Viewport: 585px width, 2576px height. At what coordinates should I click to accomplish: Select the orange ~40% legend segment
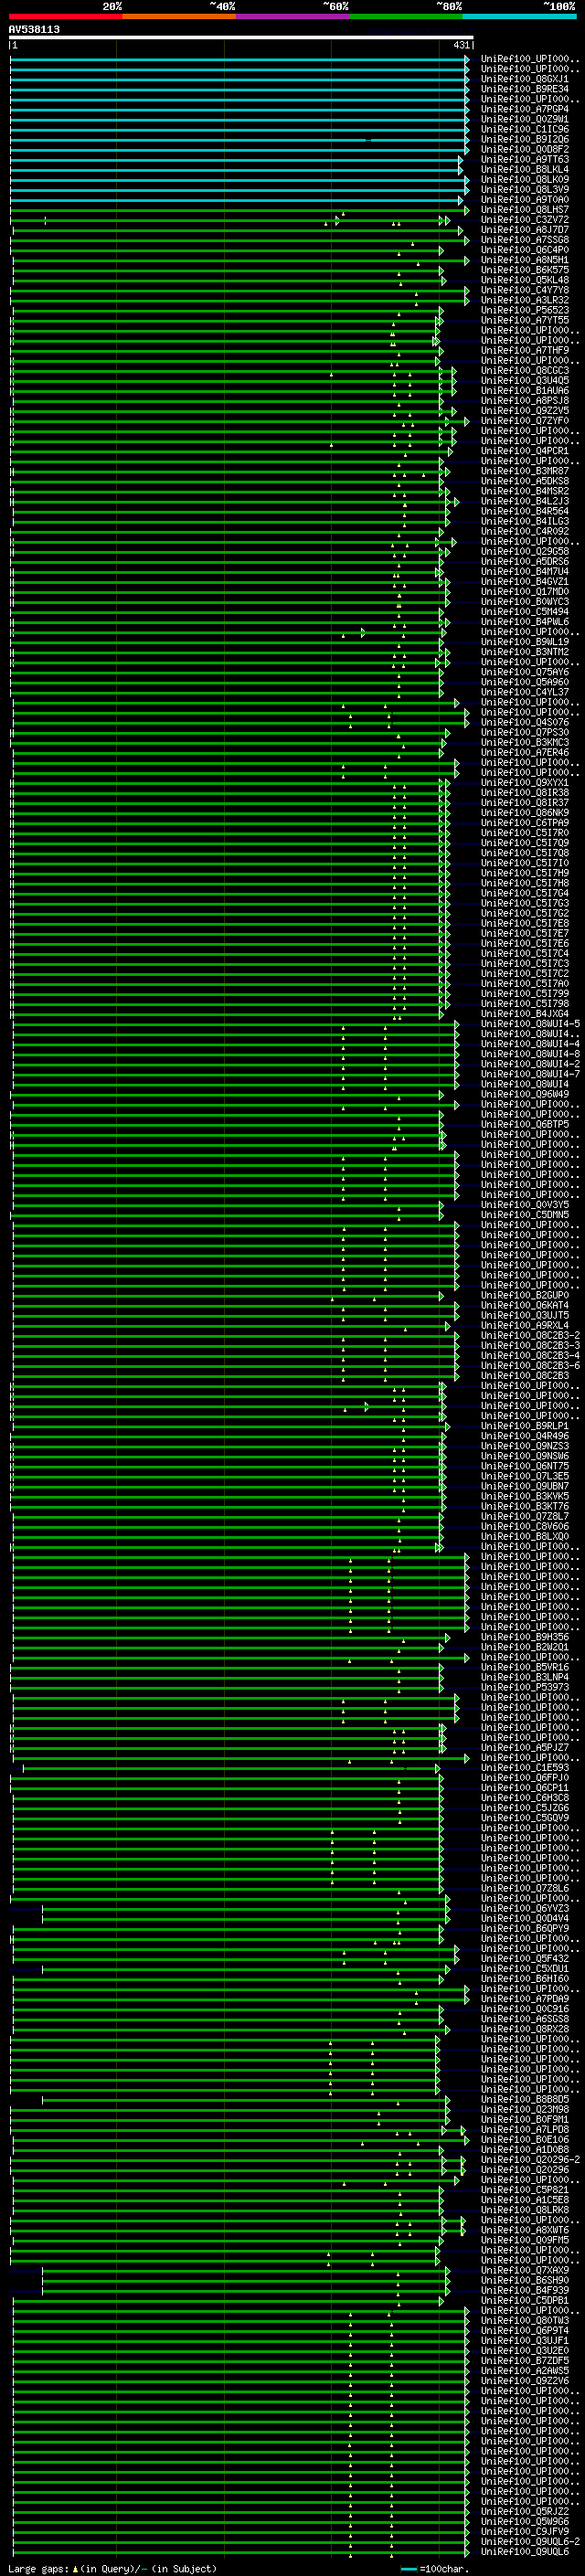click(x=179, y=16)
